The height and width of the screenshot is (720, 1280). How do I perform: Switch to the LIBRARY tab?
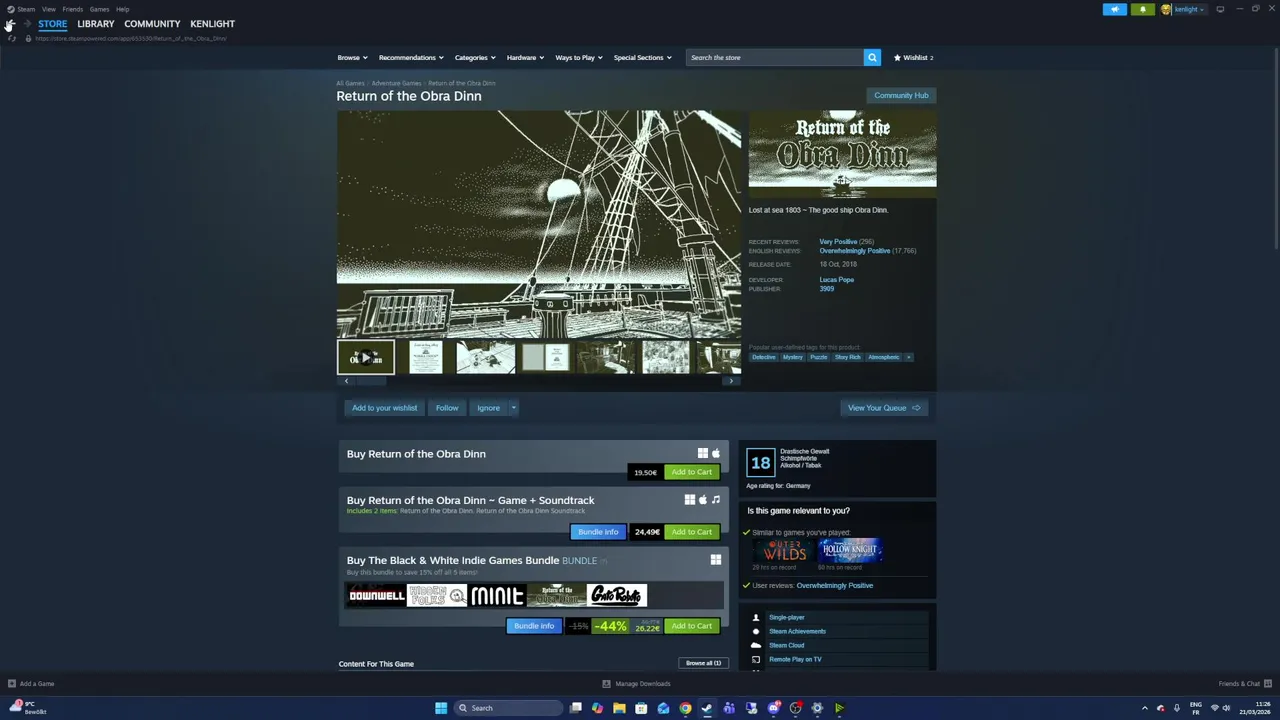pyautogui.click(x=96, y=24)
